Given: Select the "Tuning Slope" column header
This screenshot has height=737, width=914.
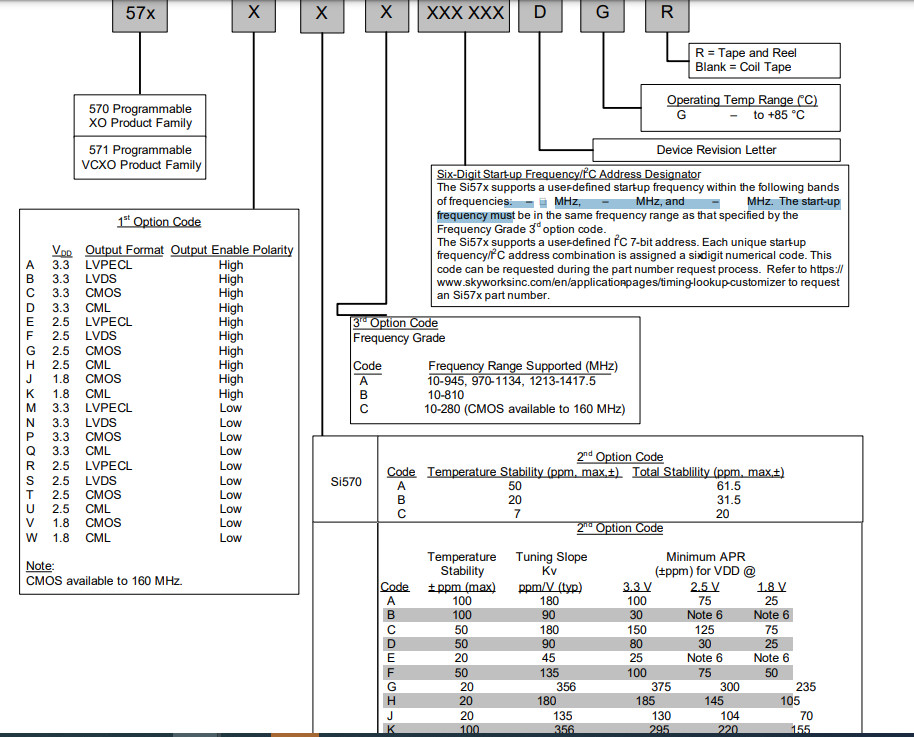Looking at the screenshot, I should (551, 557).
